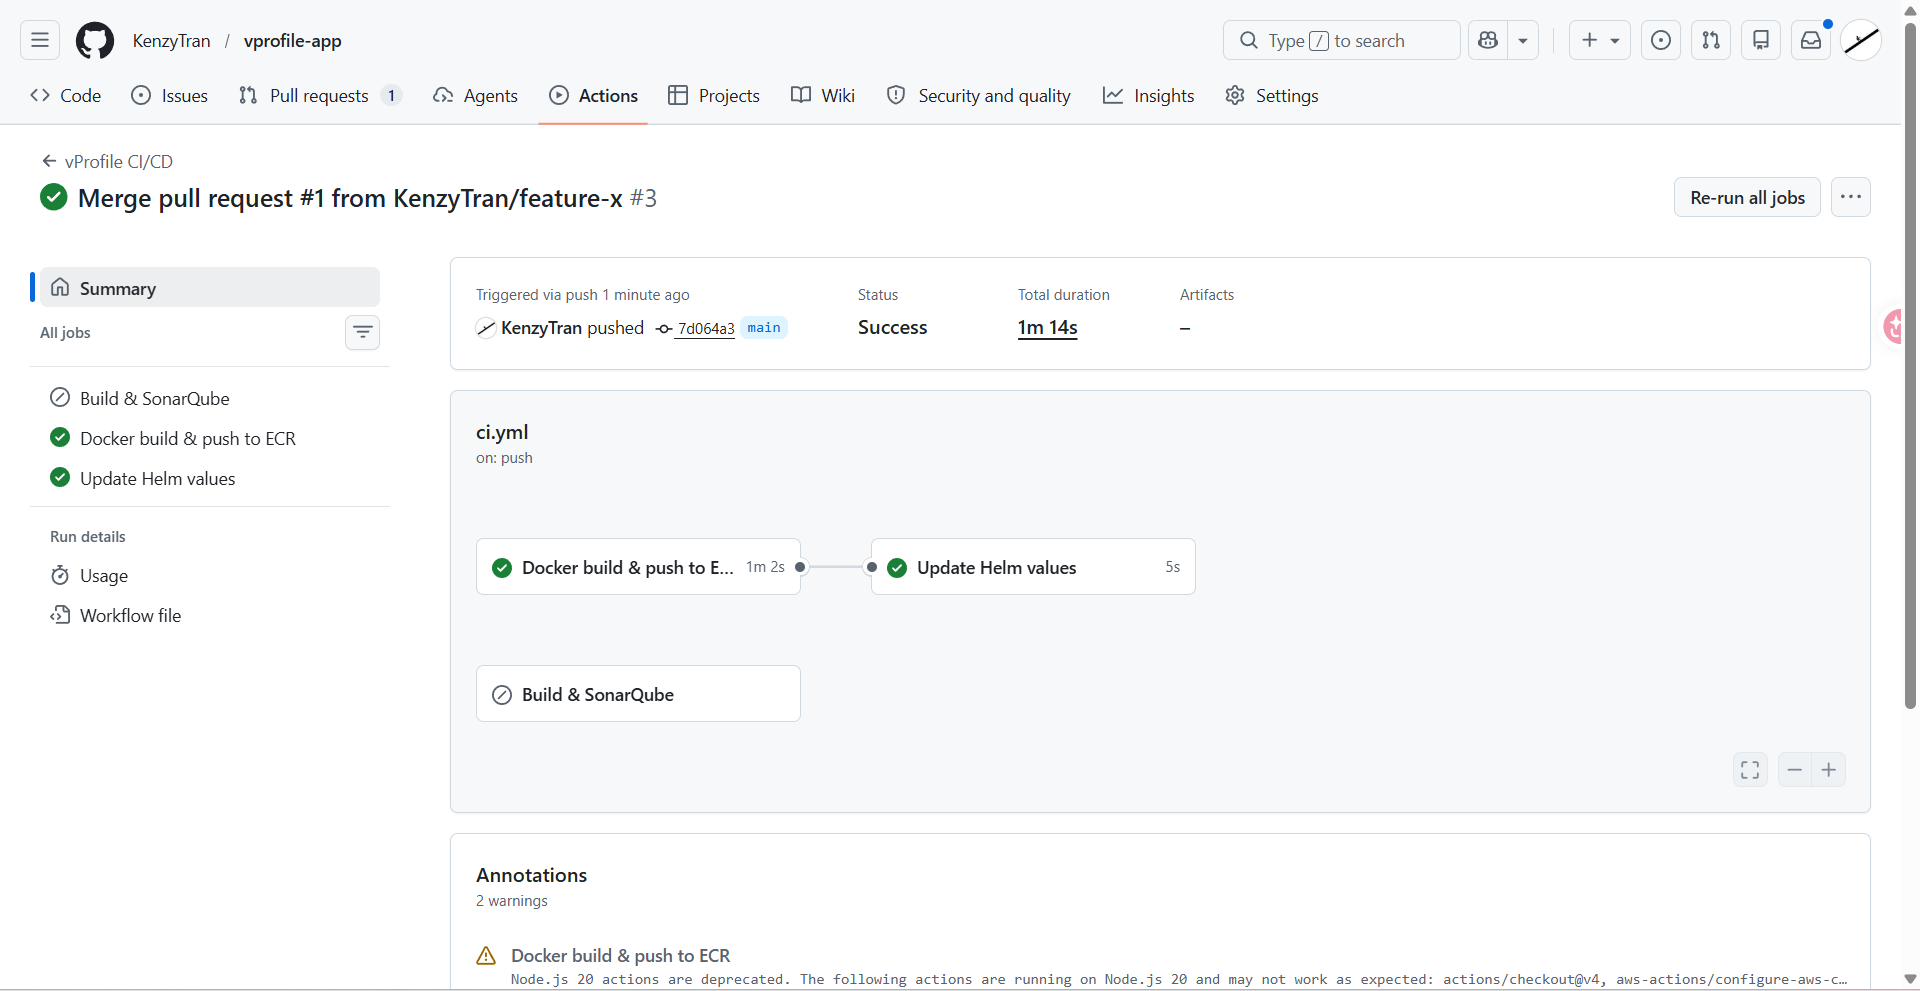Image resolution: width=1920 pixels, height=991 pixels.
Task: Click the 'Triggered via push 1 minute ago' text
Action: pyautogui.click(x=583, y=294)
